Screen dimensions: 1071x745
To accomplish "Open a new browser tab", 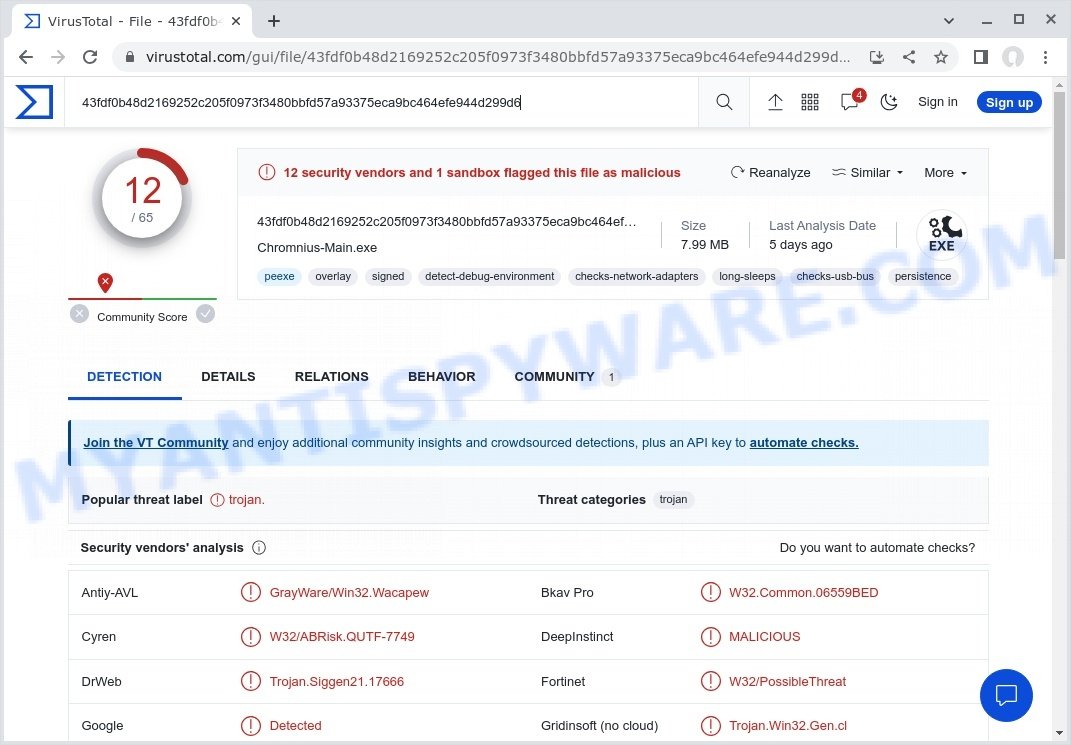I will (274, 21).
